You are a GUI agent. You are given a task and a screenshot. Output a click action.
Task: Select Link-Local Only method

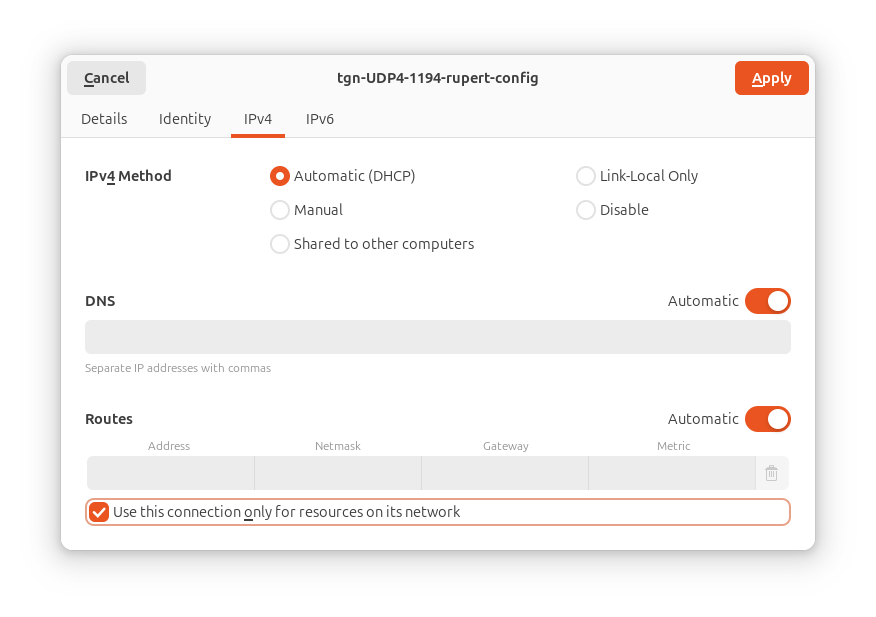585,176
